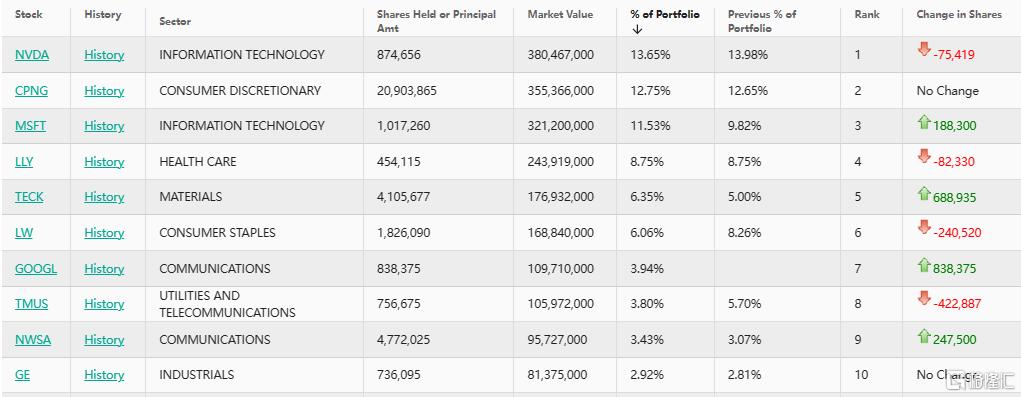Sort table by the Sector header
1021x397 pixels.
point(175,21)
